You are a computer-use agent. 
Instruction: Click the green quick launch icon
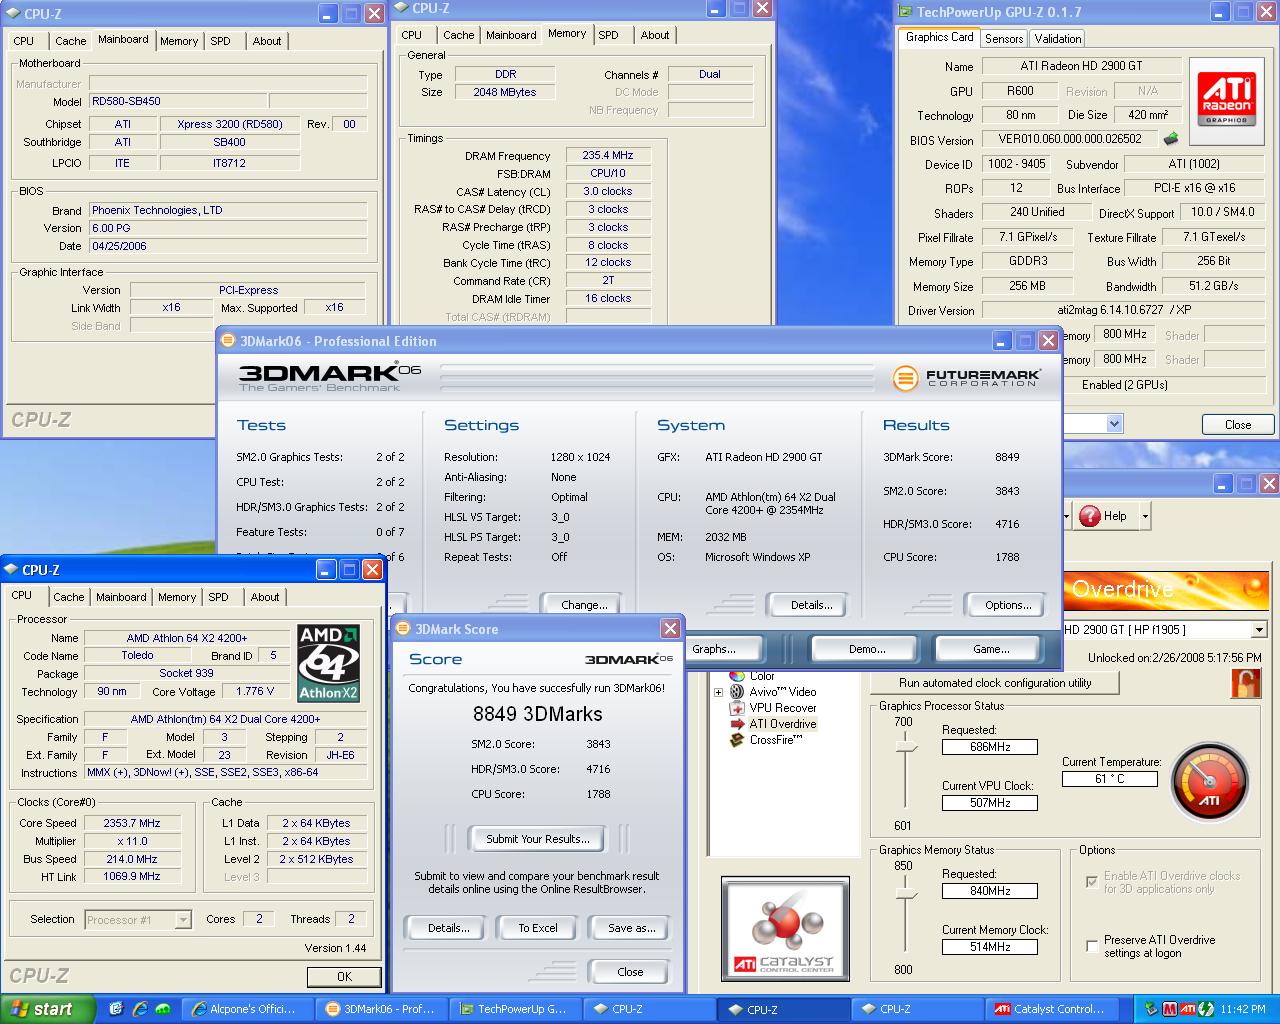(162, 1009)
